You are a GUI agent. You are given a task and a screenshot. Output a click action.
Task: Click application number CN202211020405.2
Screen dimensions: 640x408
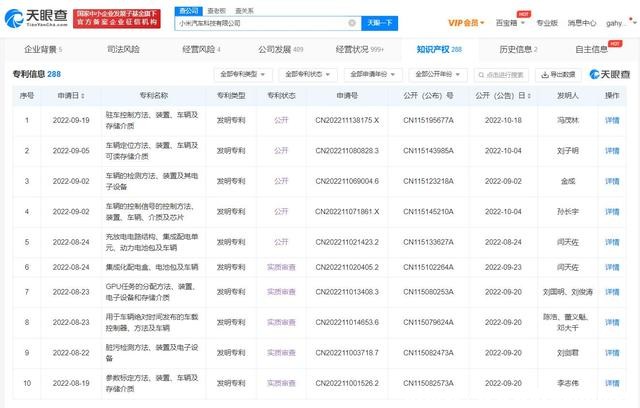pyautogui.click(x=347, y=267)
